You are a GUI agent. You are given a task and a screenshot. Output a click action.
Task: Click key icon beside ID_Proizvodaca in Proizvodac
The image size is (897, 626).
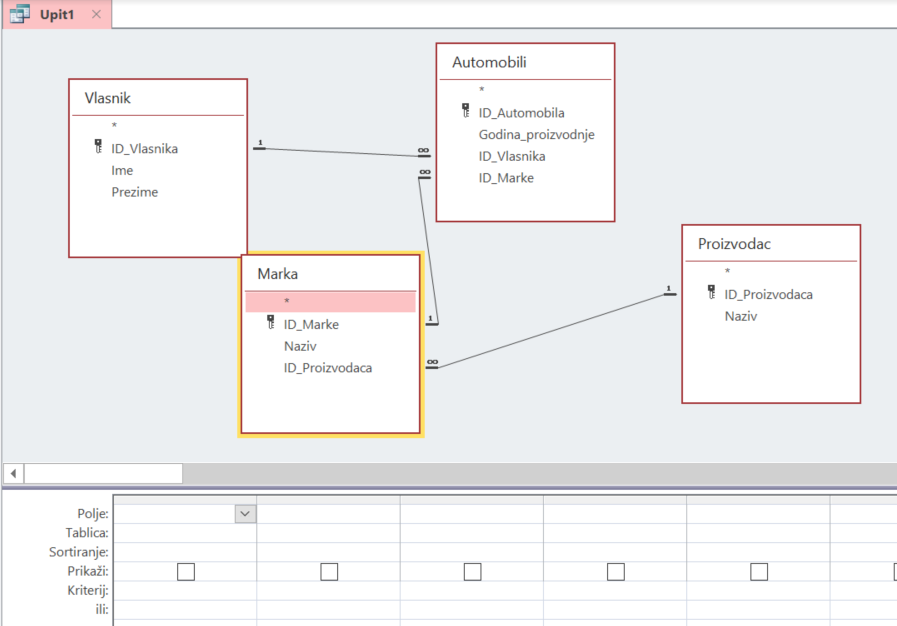pyautogui.click(x=711, y=293)
